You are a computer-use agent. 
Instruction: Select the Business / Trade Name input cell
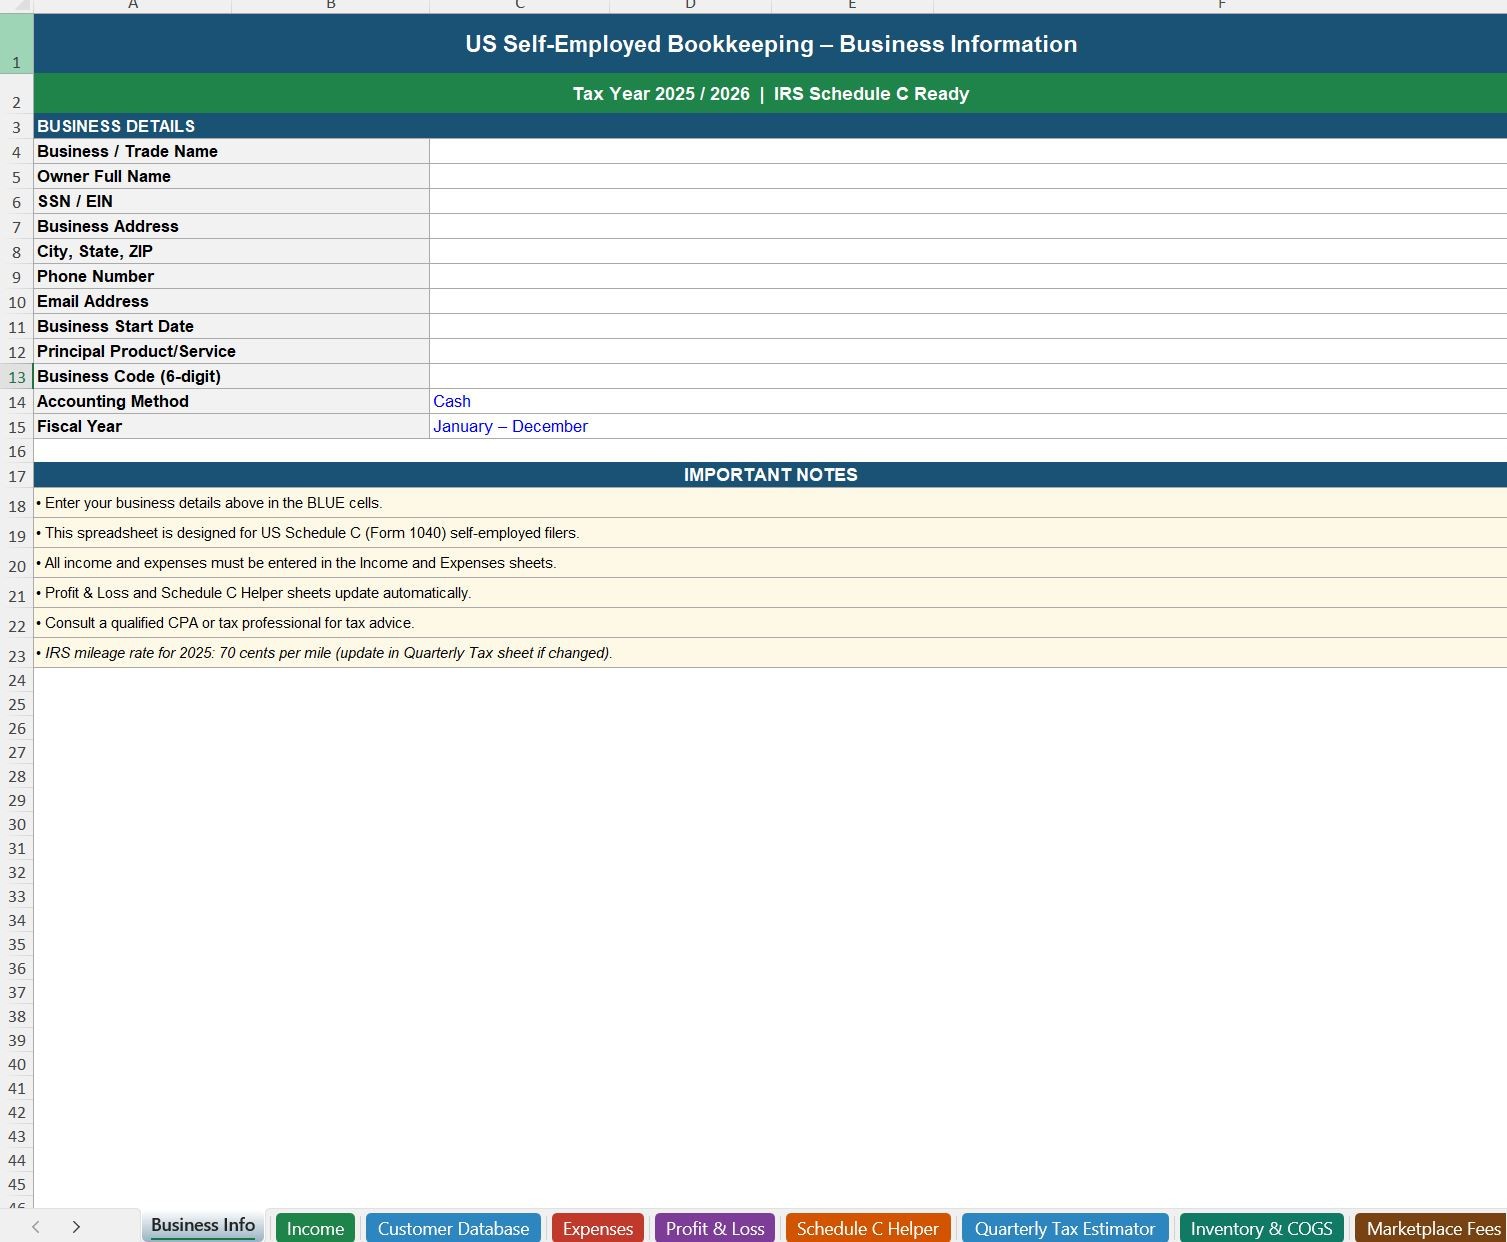tap(968, 151)
